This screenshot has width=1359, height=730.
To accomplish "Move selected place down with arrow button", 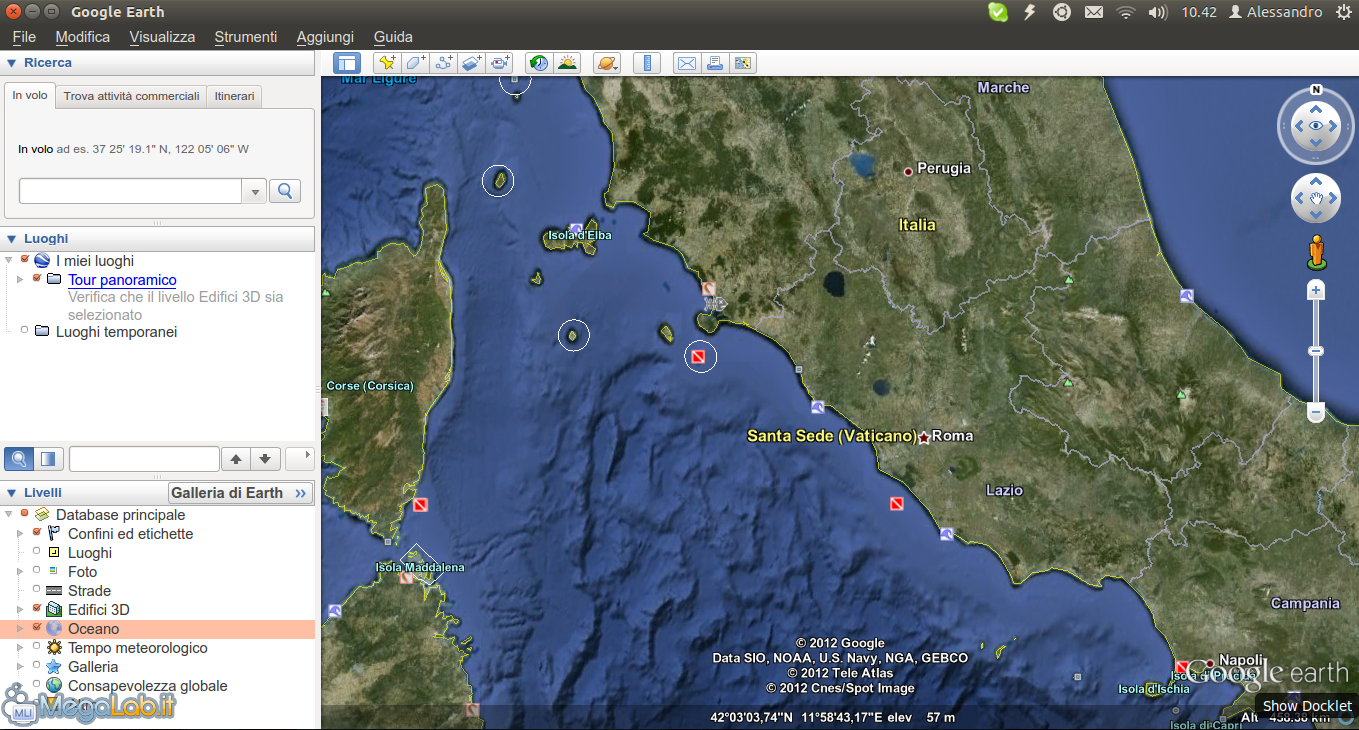I will click(264, 459).
